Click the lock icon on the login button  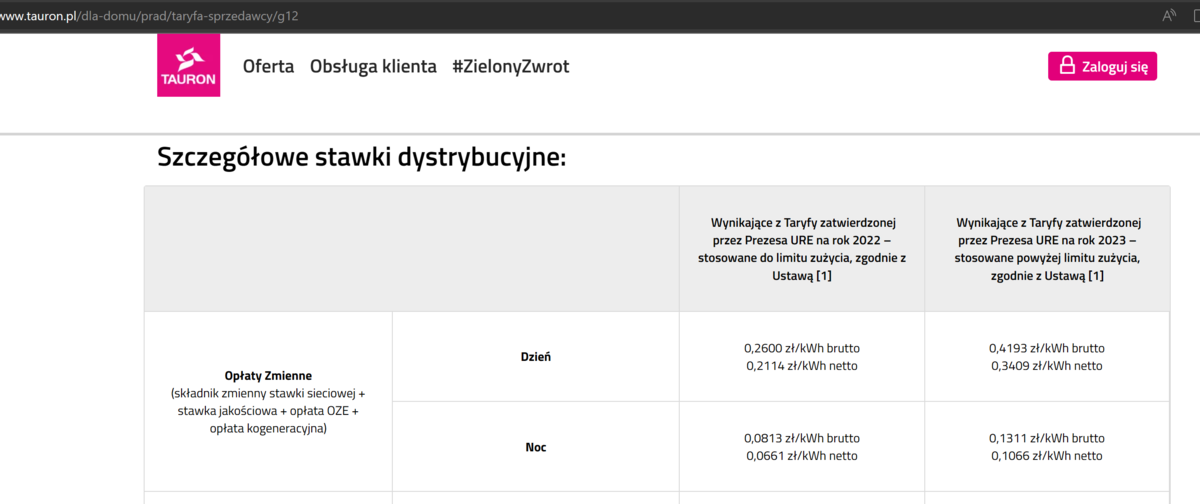1066,66
